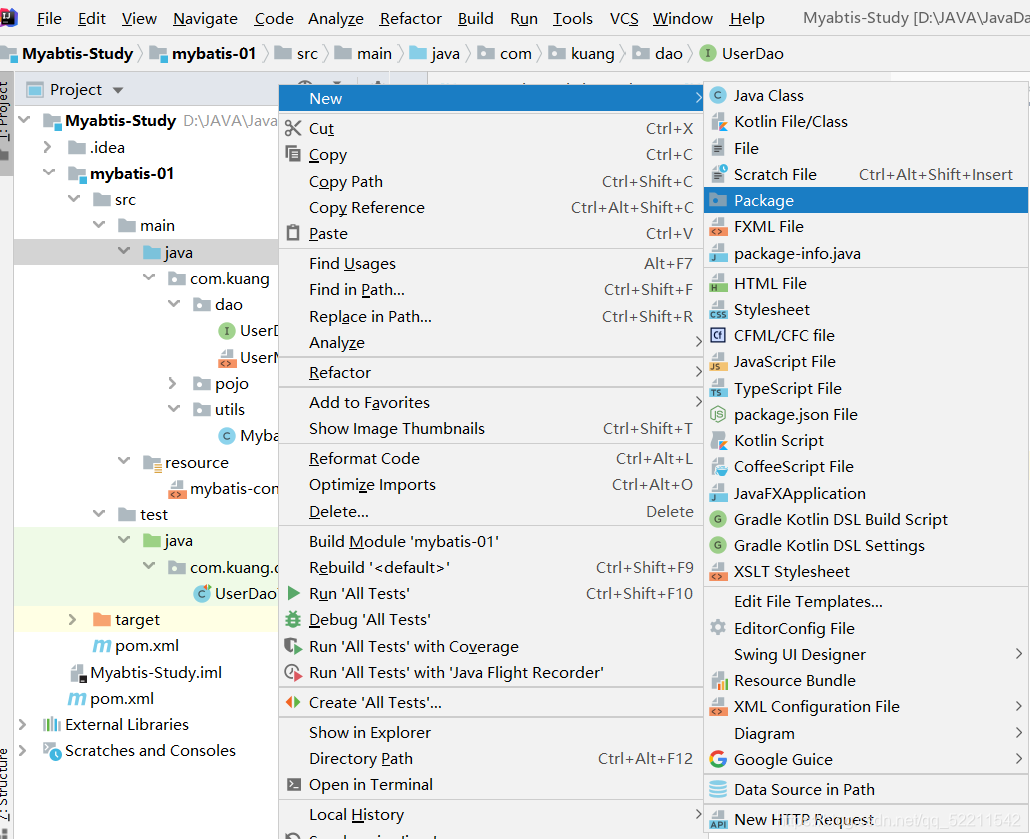This screenshot has height=839, width=1030.
Task: Collapse the src folder arrow
Action: [x=74, y=199]
